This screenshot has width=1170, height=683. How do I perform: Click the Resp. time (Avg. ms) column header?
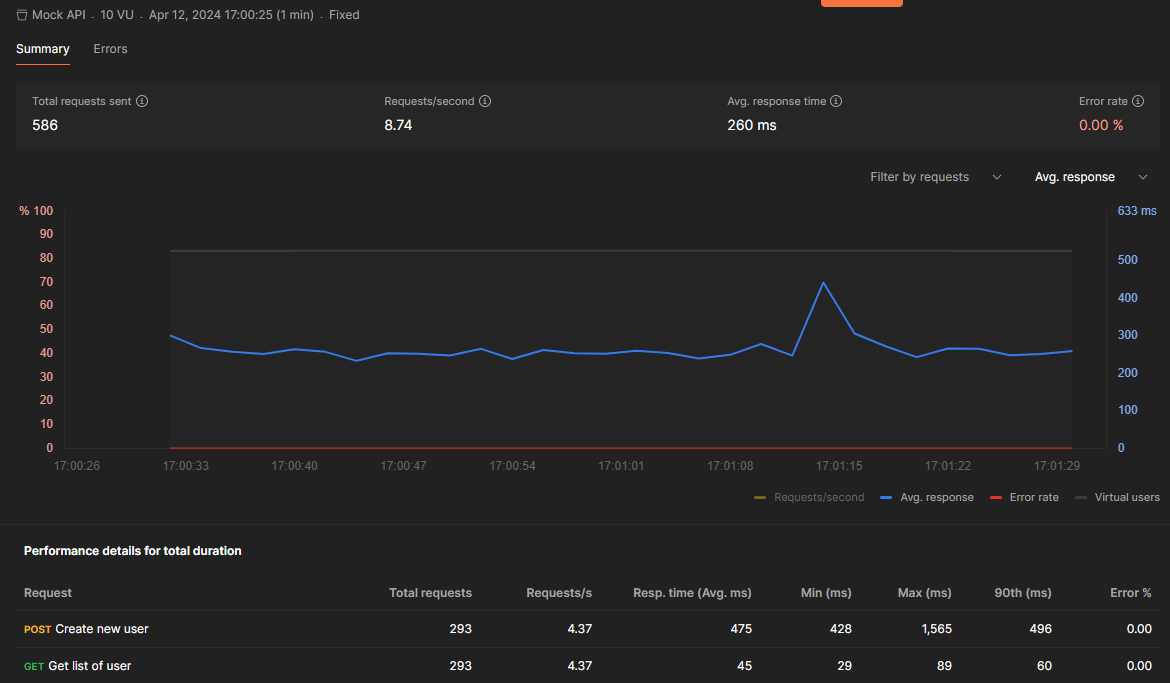[x=692, y=593]
